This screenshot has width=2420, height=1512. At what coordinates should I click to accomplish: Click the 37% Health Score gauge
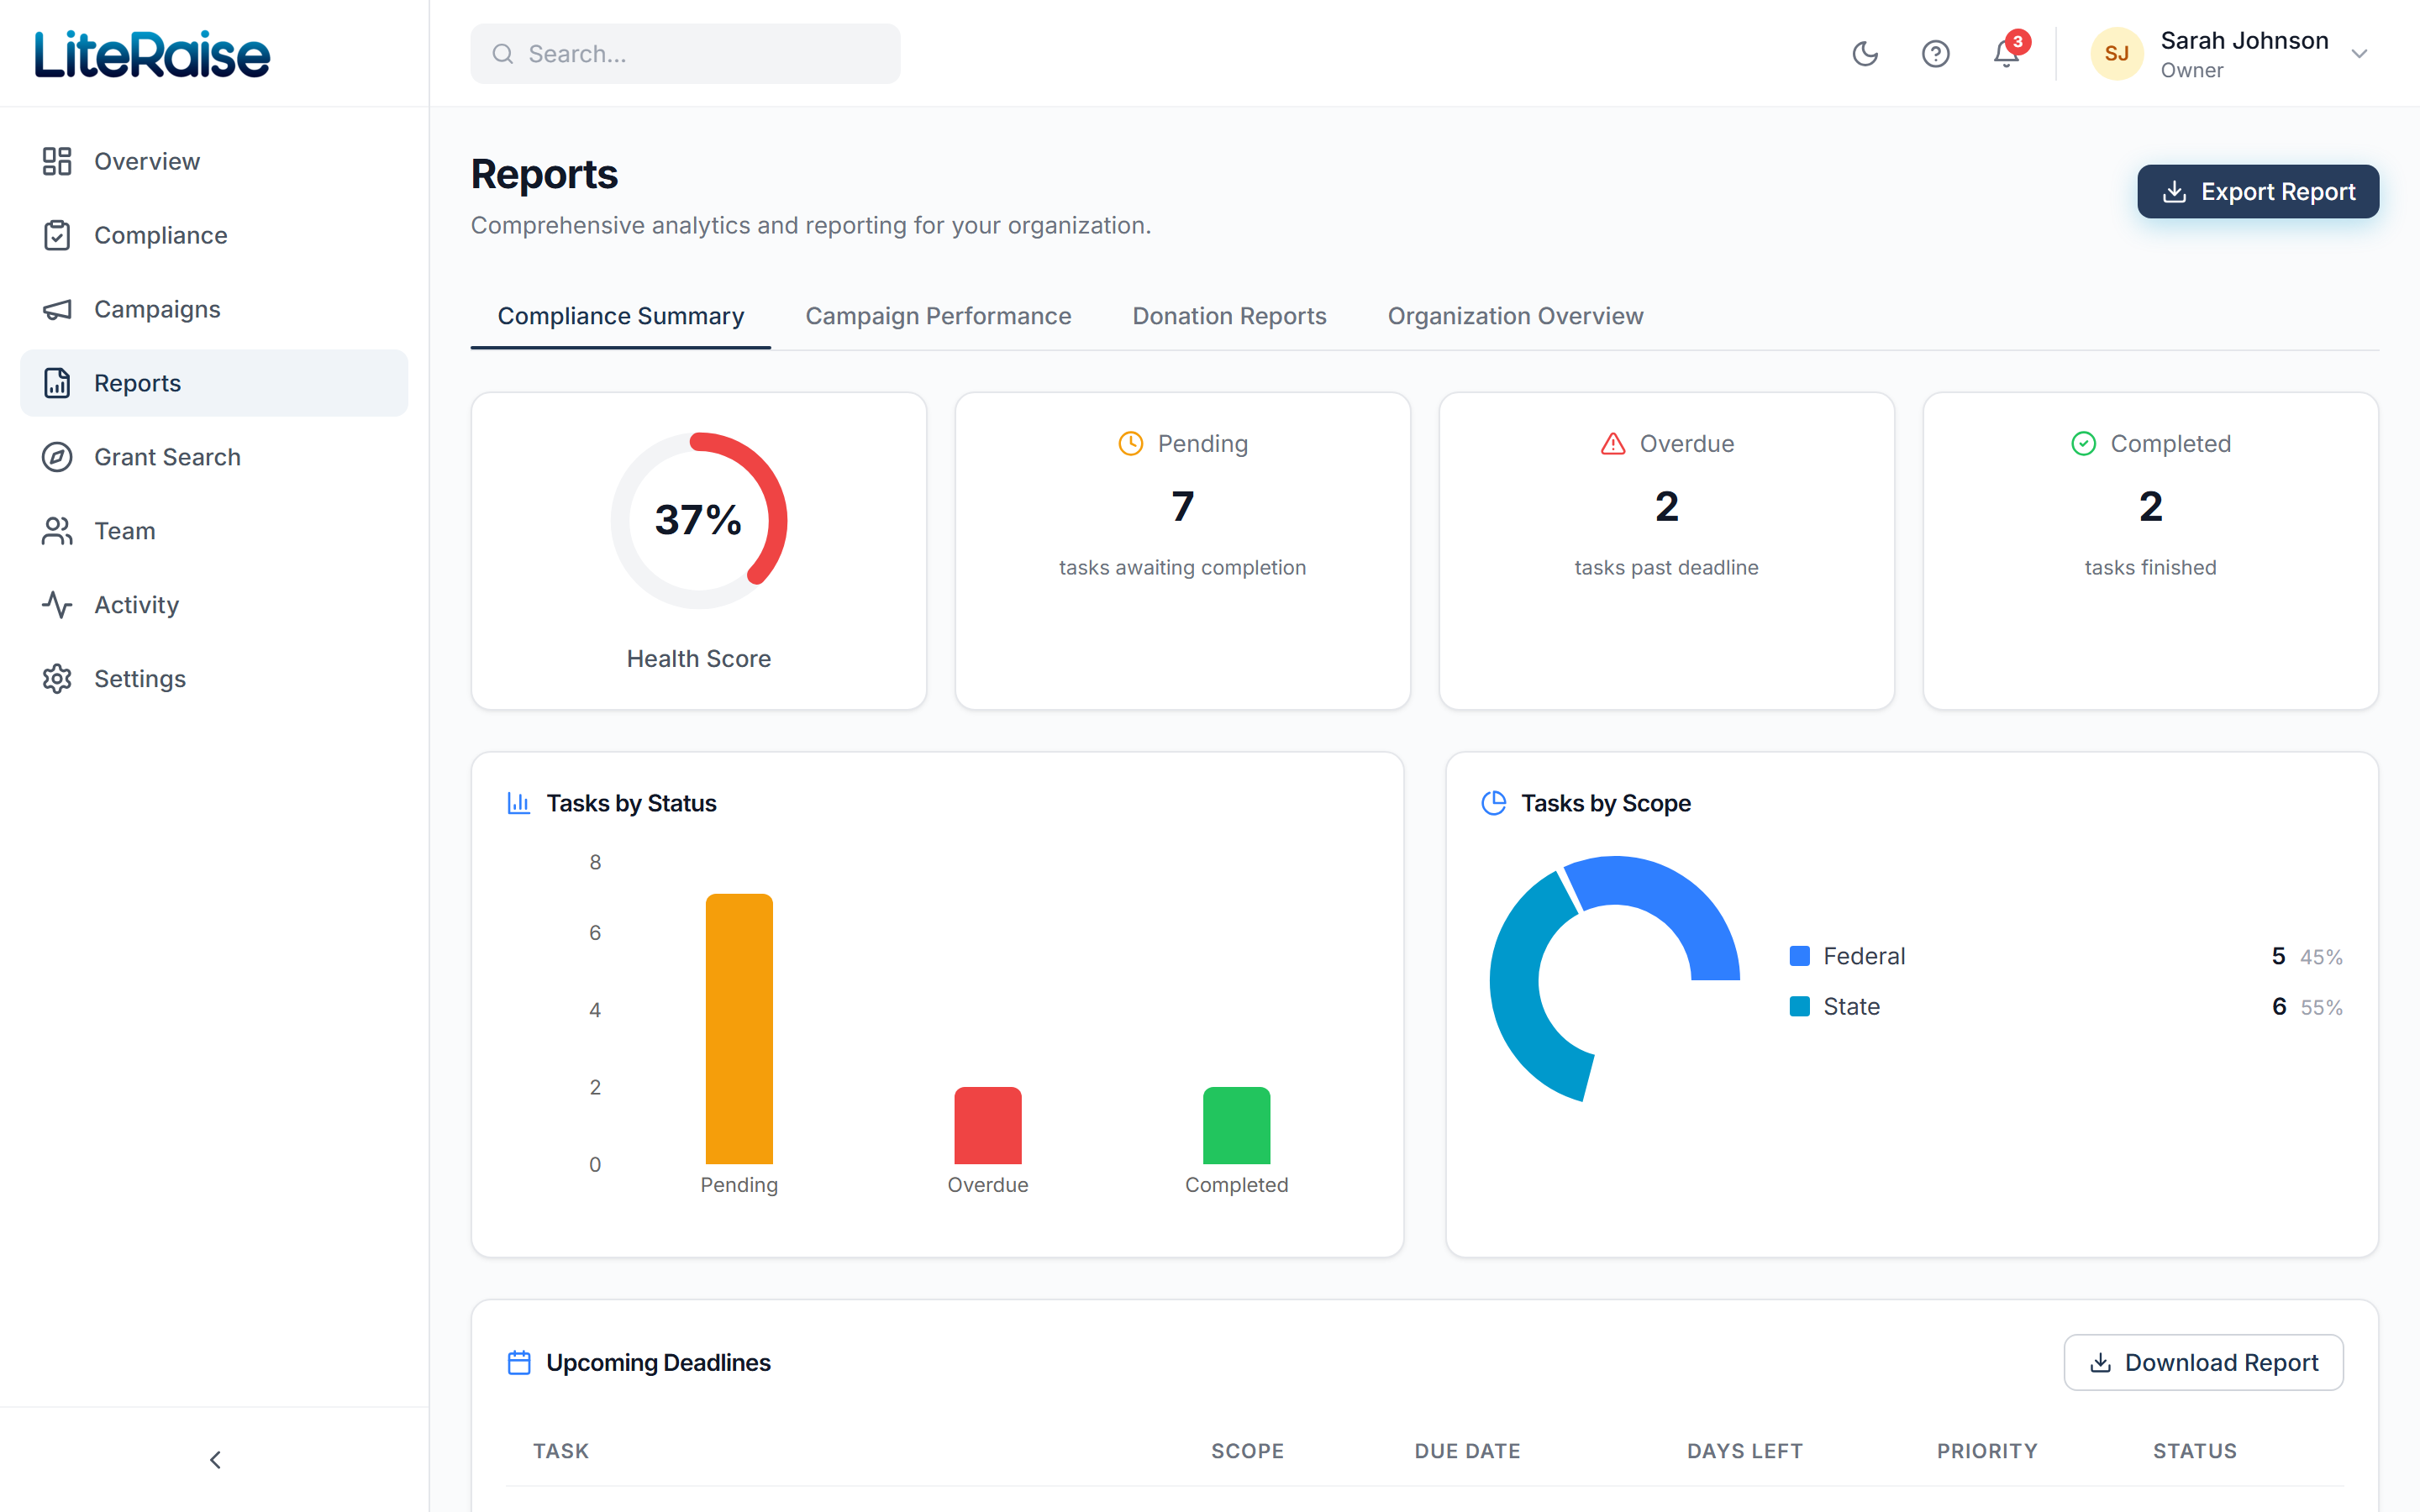[x=699, y=520]
